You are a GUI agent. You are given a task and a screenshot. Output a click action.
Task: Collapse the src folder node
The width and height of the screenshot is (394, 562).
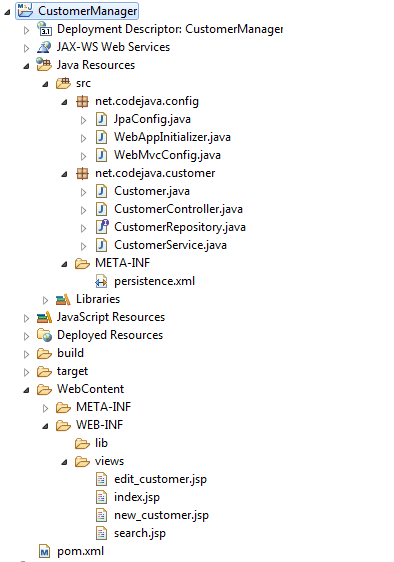pyautogui.click(x=45, y=85)
